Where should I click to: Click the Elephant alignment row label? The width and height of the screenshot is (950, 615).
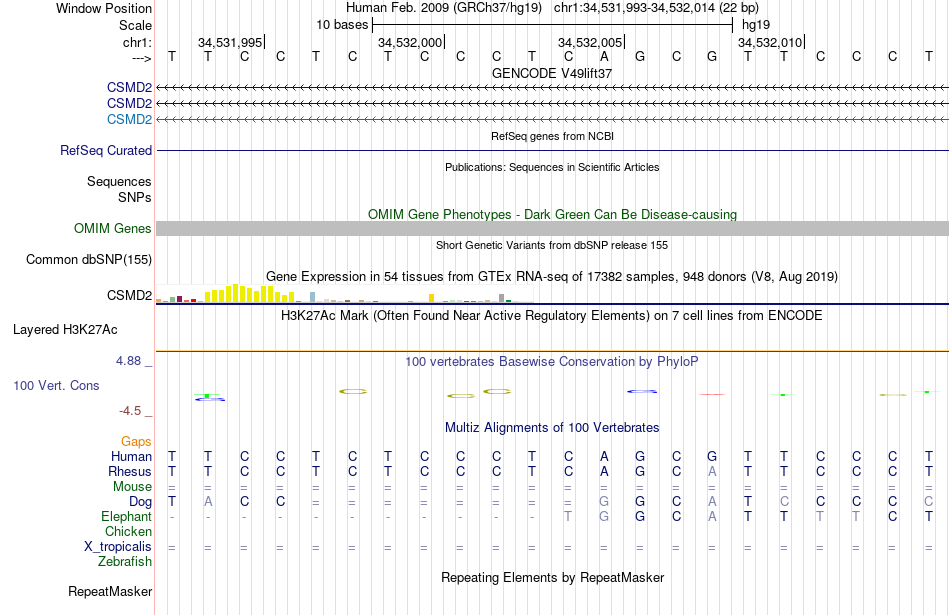point(126,516)
